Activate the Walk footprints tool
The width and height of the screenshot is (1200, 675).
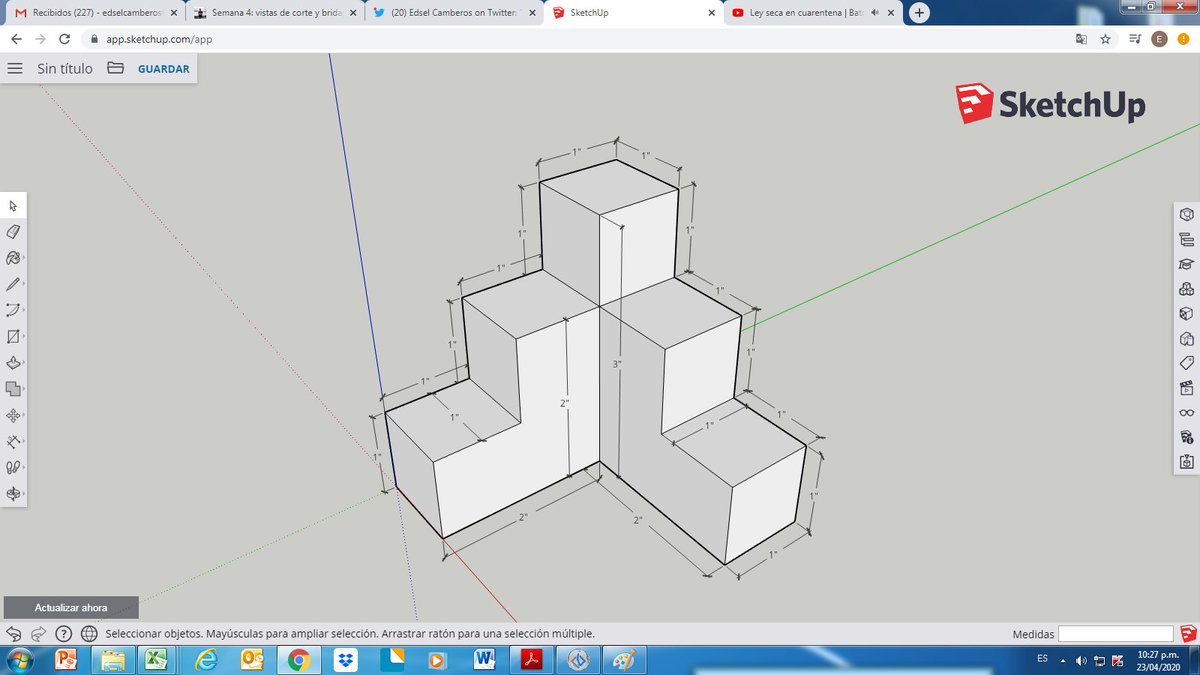[13, 467]
